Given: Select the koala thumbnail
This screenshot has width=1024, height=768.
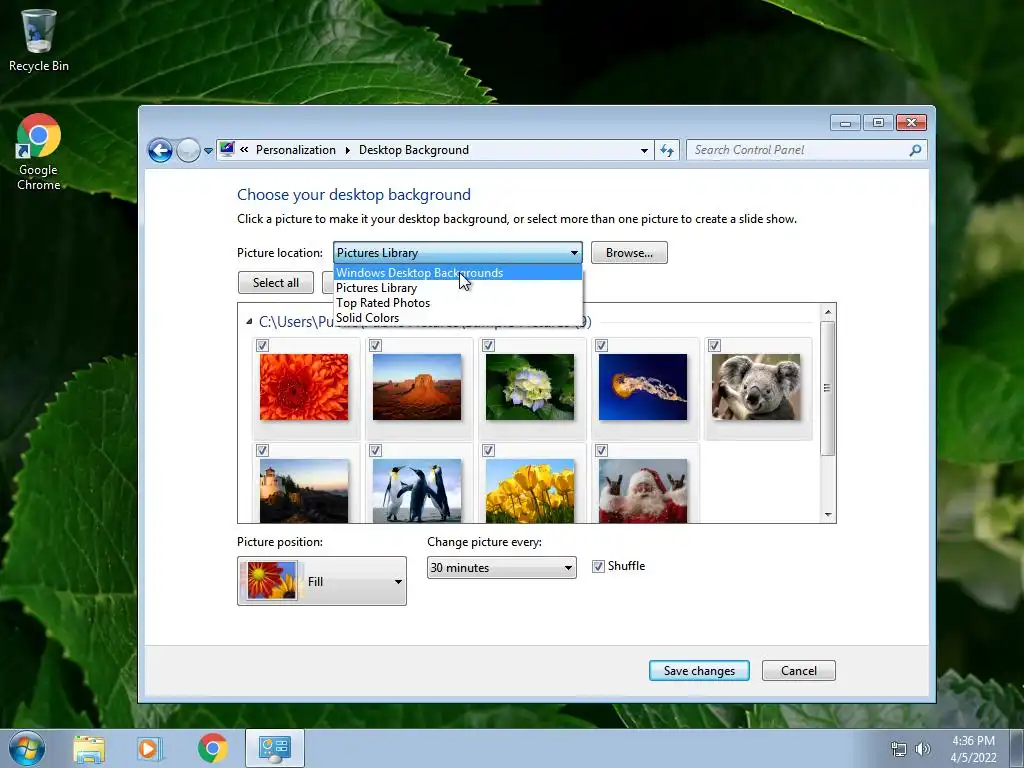Looking at the screenshot, I should point(756,387).
